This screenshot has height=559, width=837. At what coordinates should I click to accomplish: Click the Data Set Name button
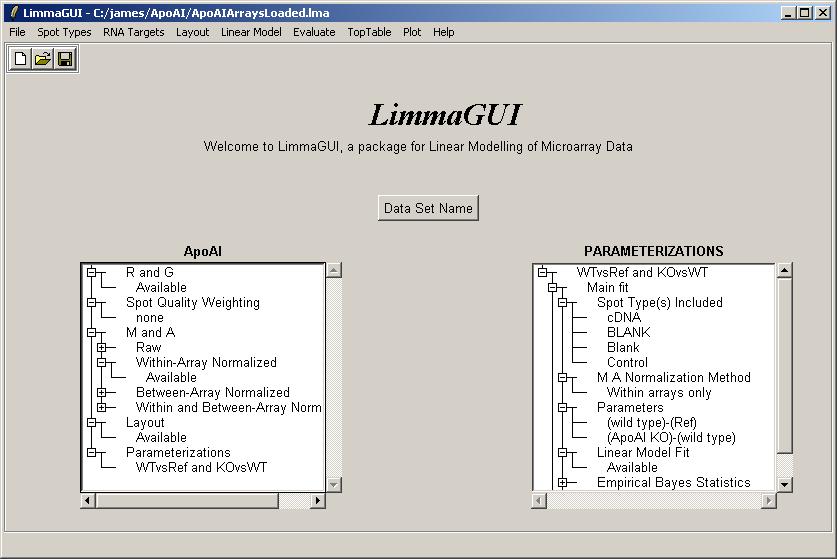(x=428, y=208)
